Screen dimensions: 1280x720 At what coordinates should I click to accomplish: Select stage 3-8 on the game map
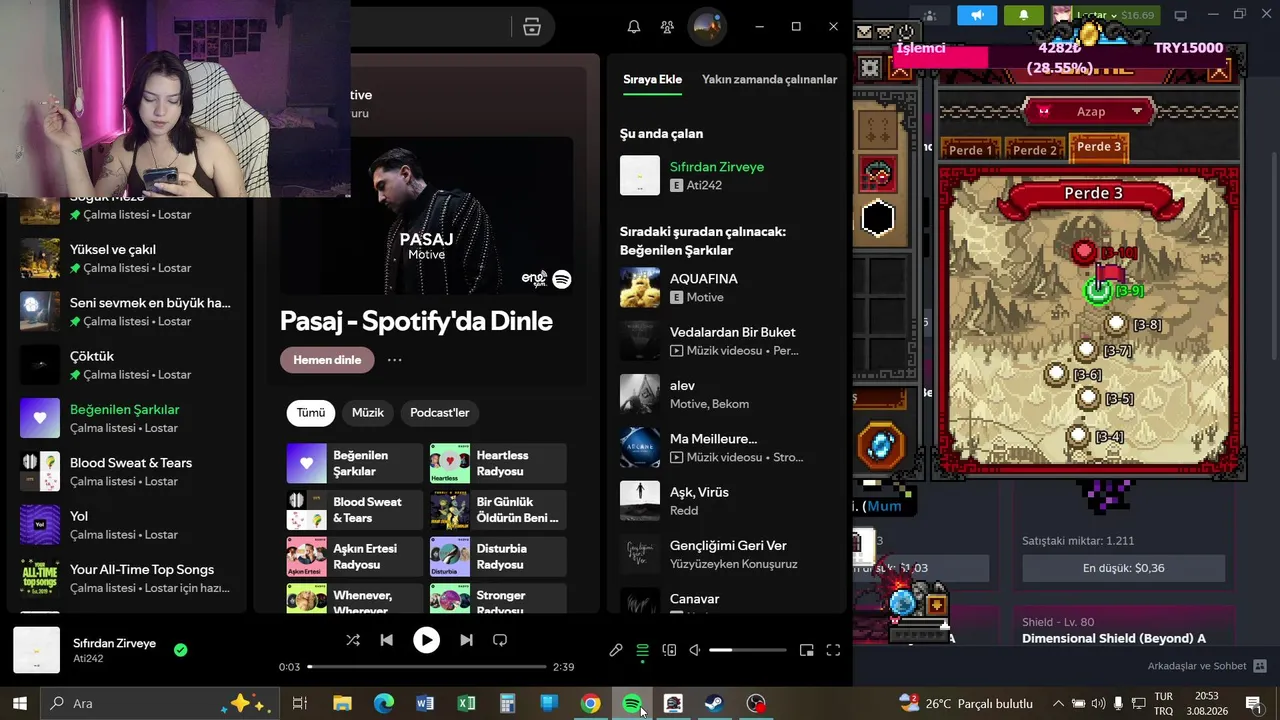[1117, 324]
